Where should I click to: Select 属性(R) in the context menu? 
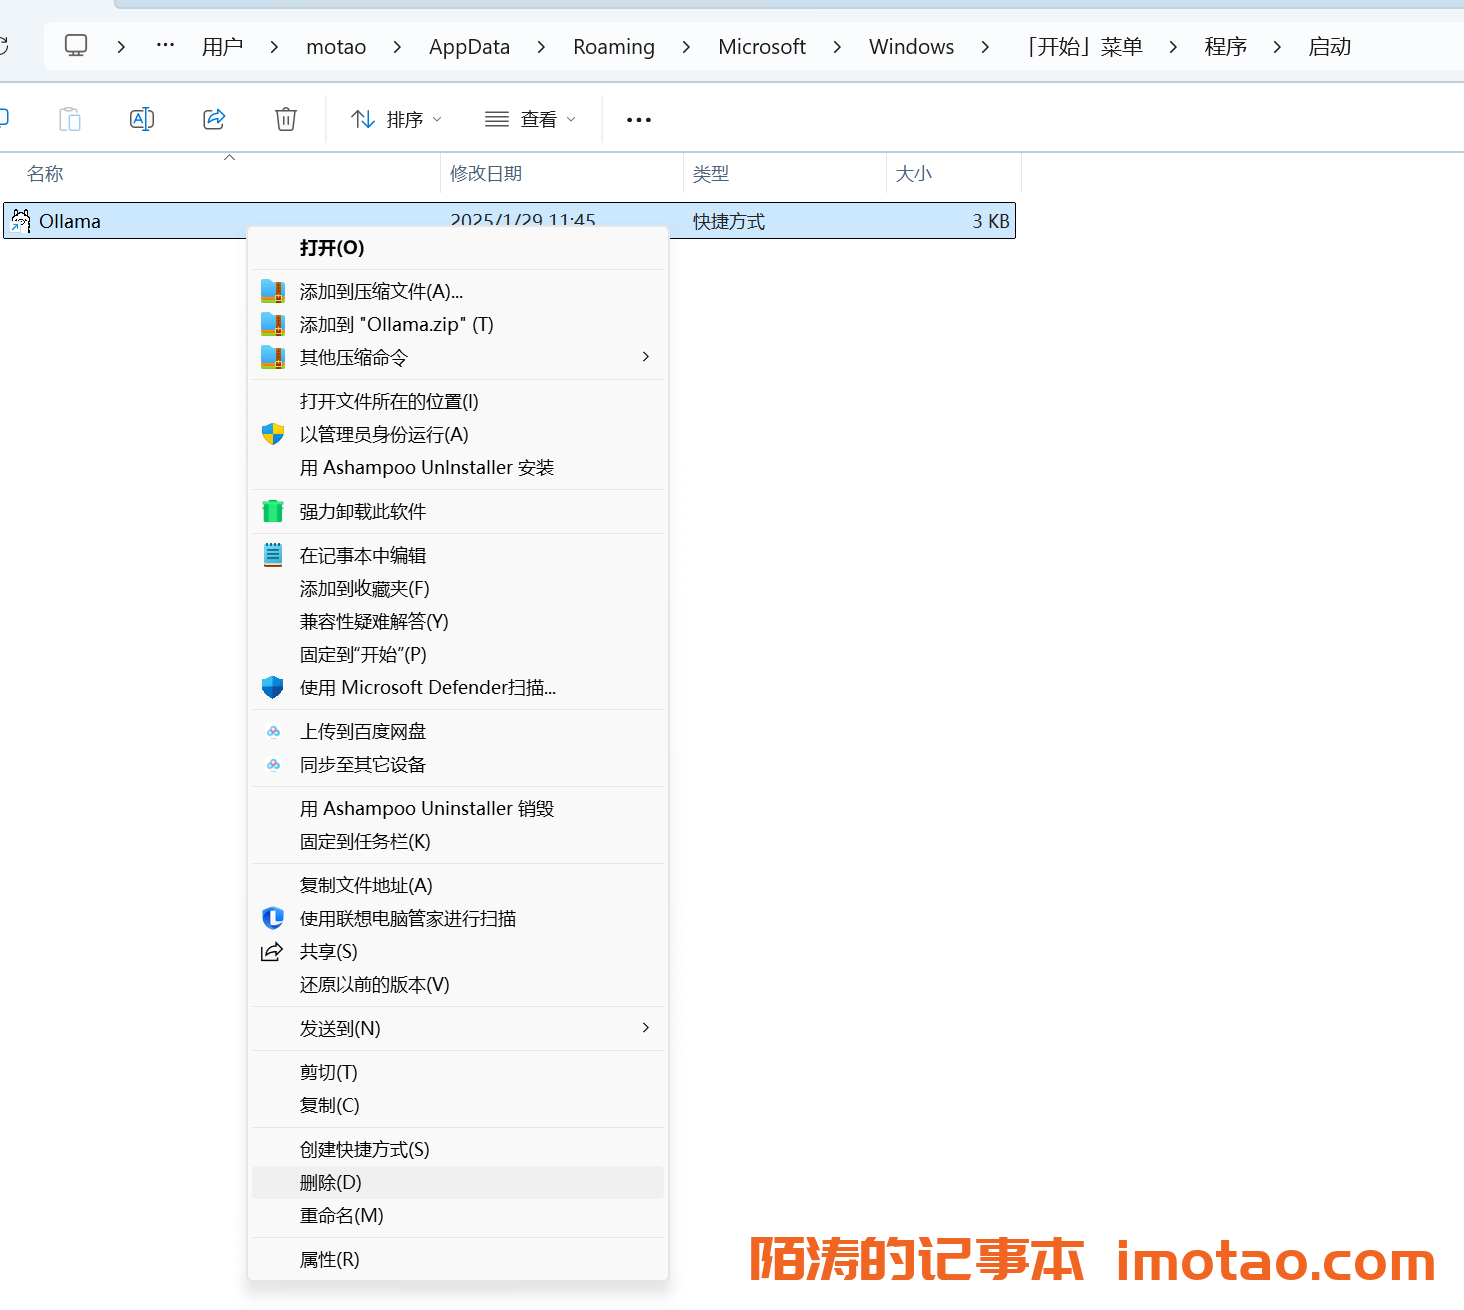click(329, 1259)
